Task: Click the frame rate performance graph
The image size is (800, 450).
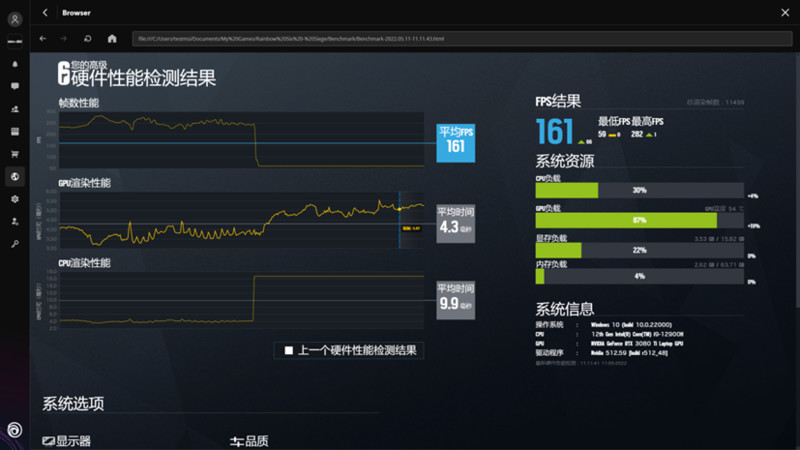Action: [x=241, y=140]
